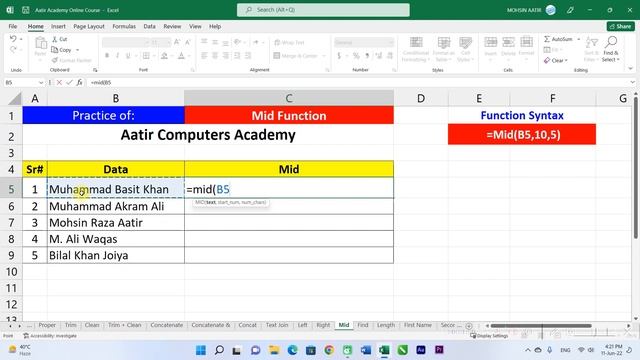Click the Search box in title bar
The height and width of the screenshot is (360, 640).
[x=323, y=10]
